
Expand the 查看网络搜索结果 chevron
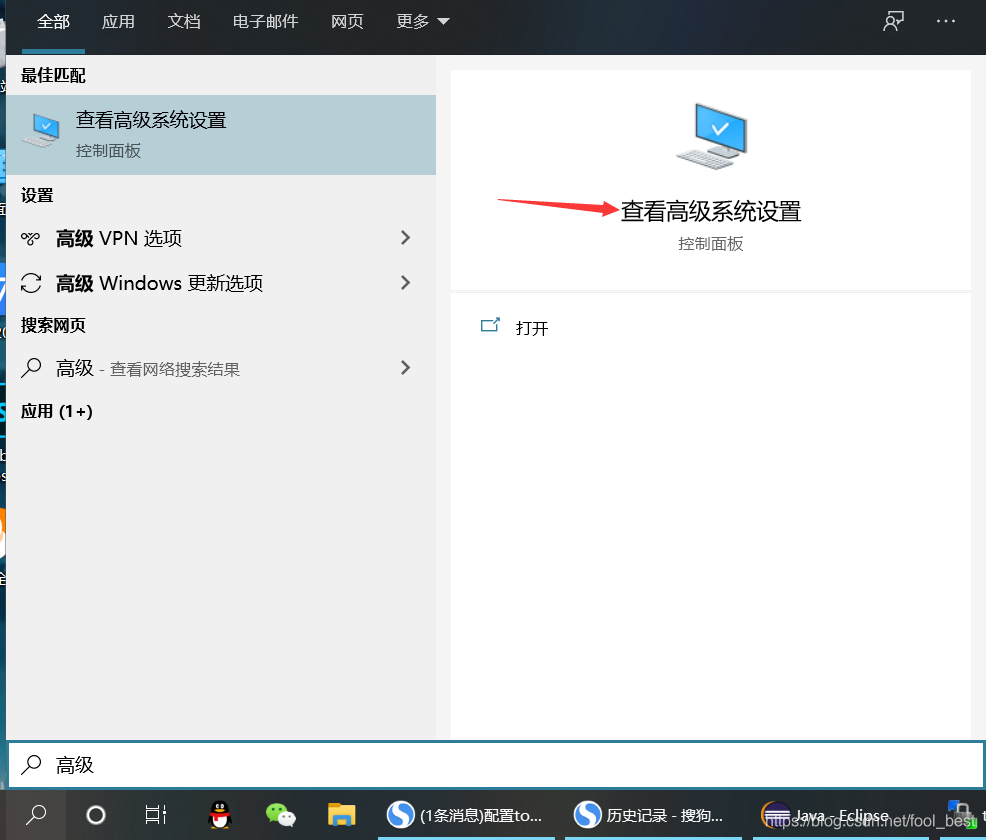pos(406,368)
